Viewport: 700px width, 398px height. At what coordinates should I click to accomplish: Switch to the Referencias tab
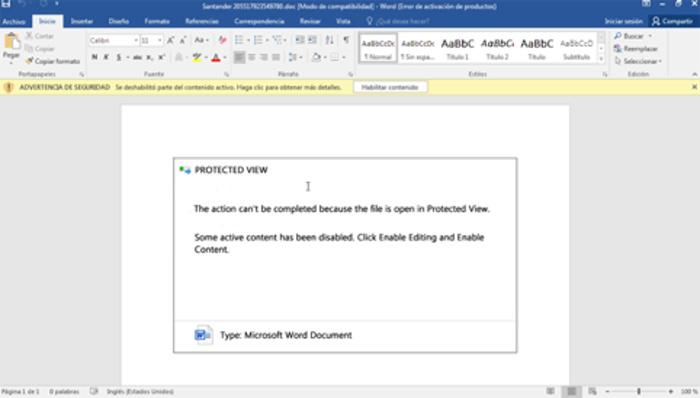pyautogui.click(x=202, y=21)
